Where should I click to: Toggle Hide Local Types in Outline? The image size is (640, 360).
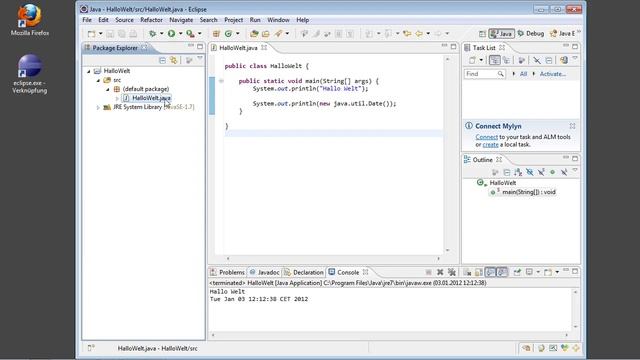[x=564, y=172]
